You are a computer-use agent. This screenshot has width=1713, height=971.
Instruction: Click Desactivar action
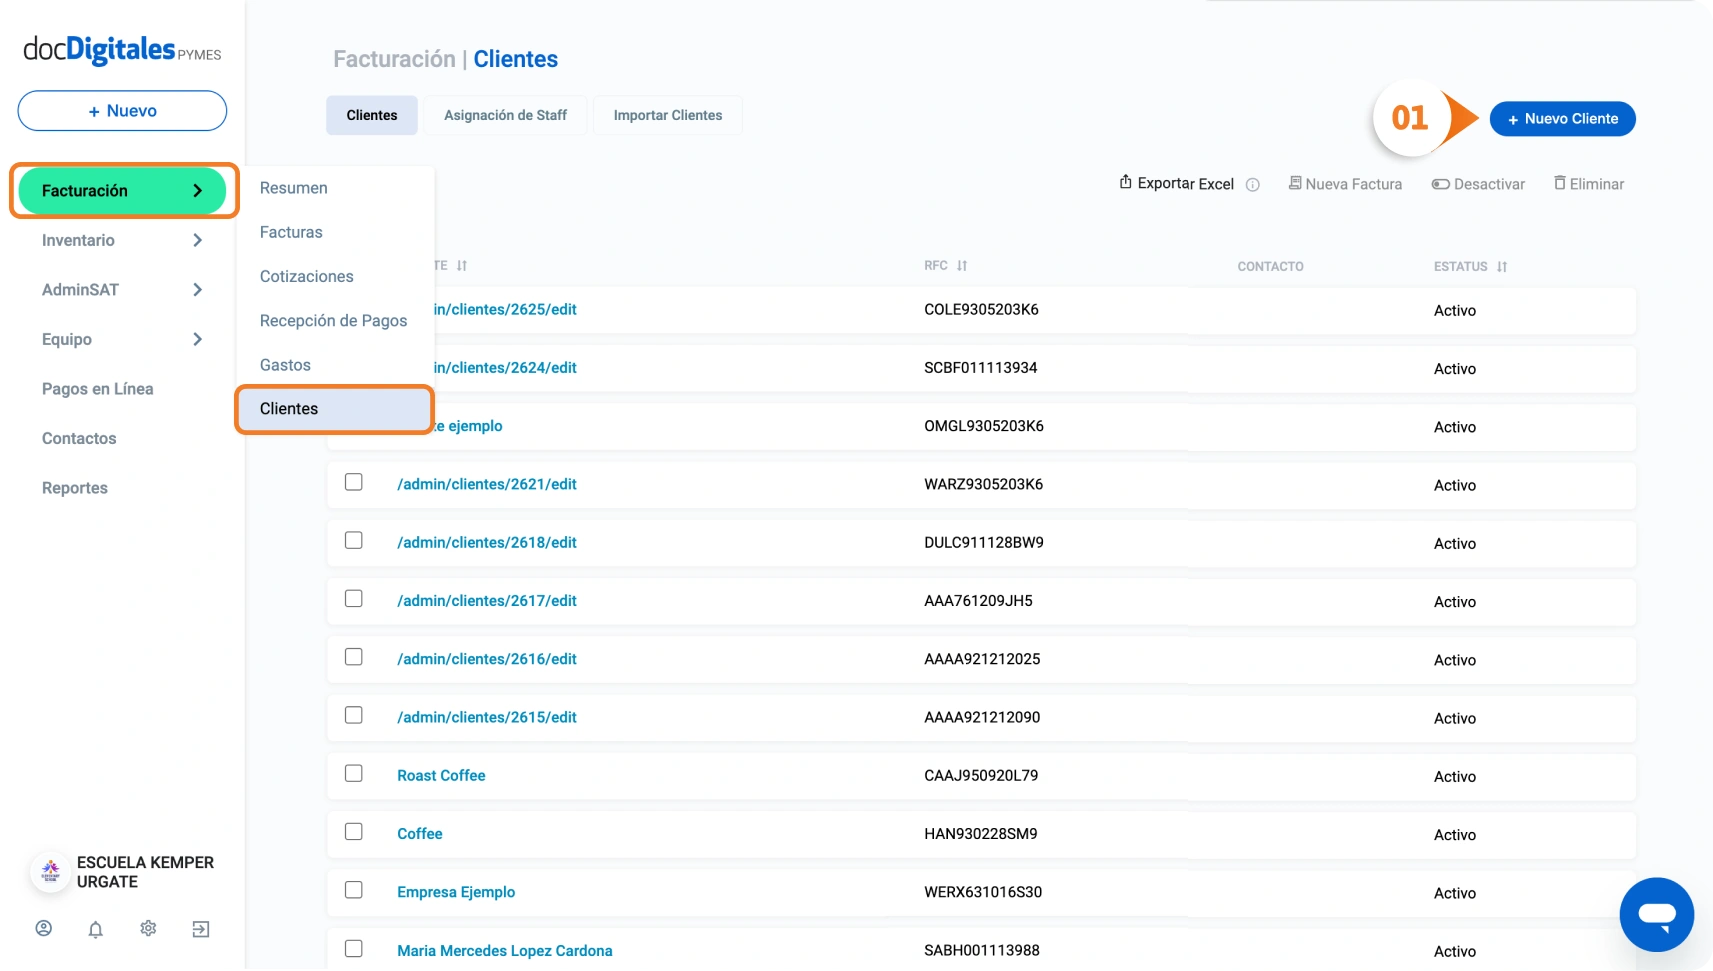(1478, 184)
